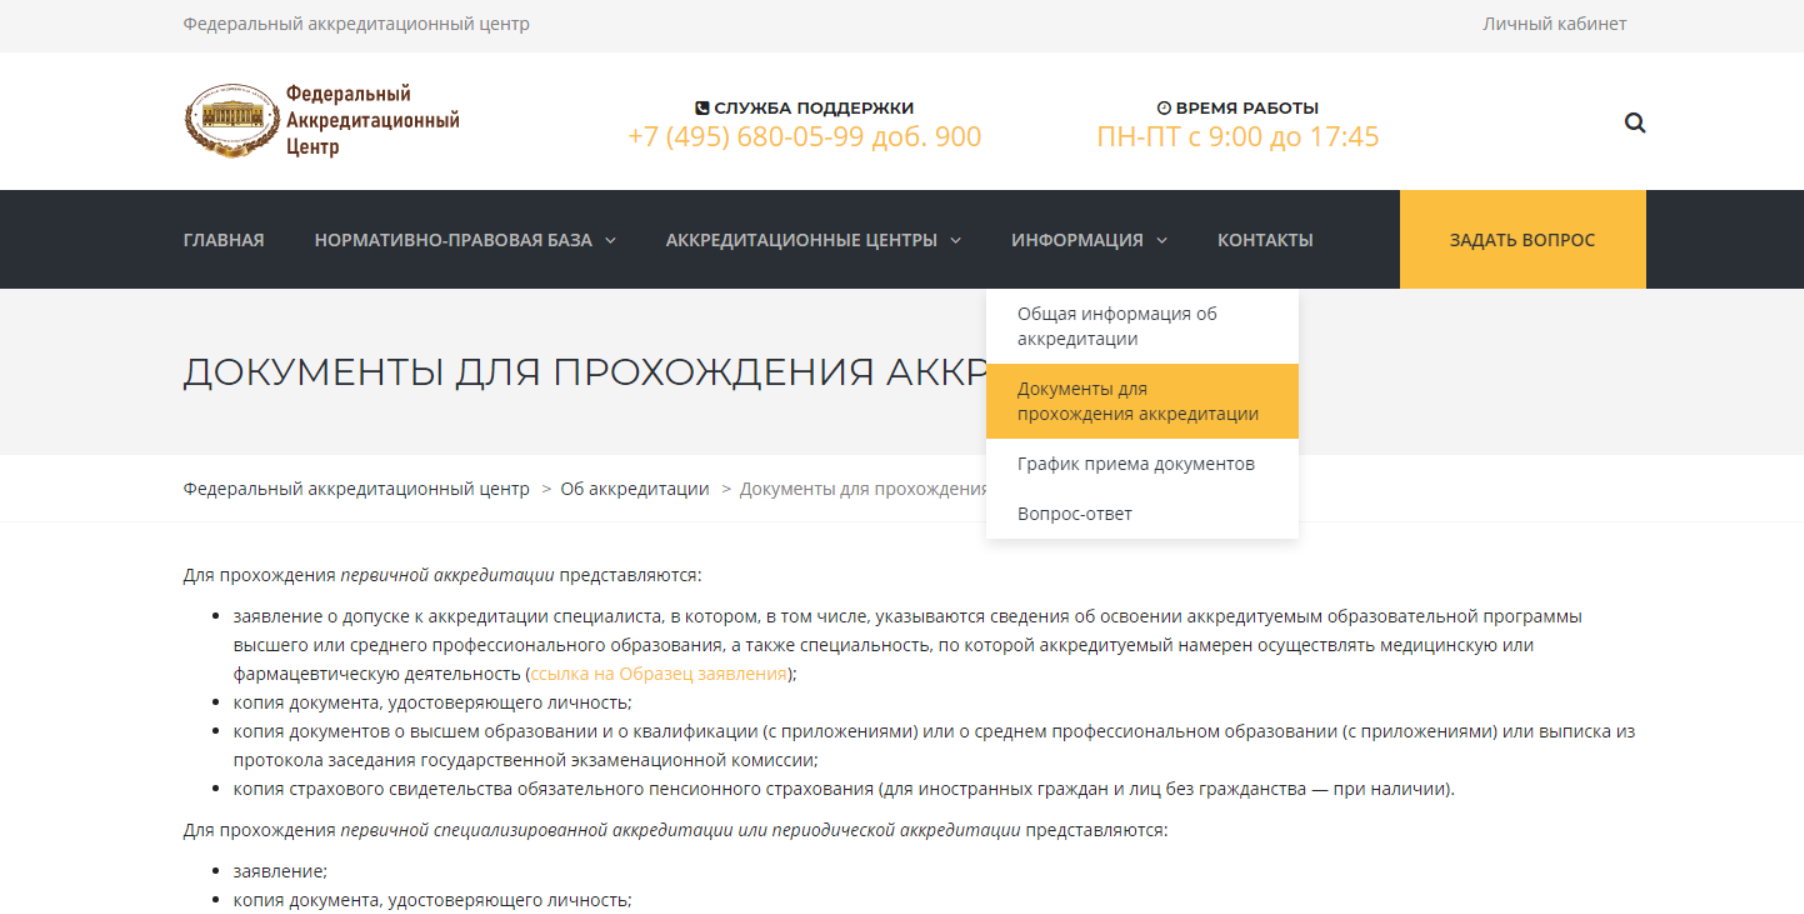Select Документы для прохождения аккредитации submenu item

[1137, 401]
